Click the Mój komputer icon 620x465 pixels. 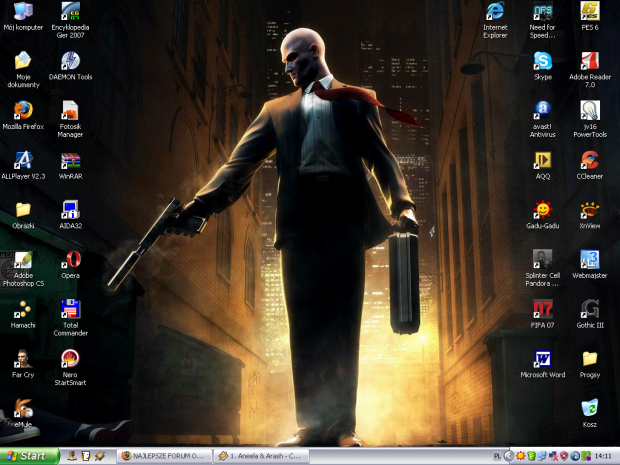[23, 12]
